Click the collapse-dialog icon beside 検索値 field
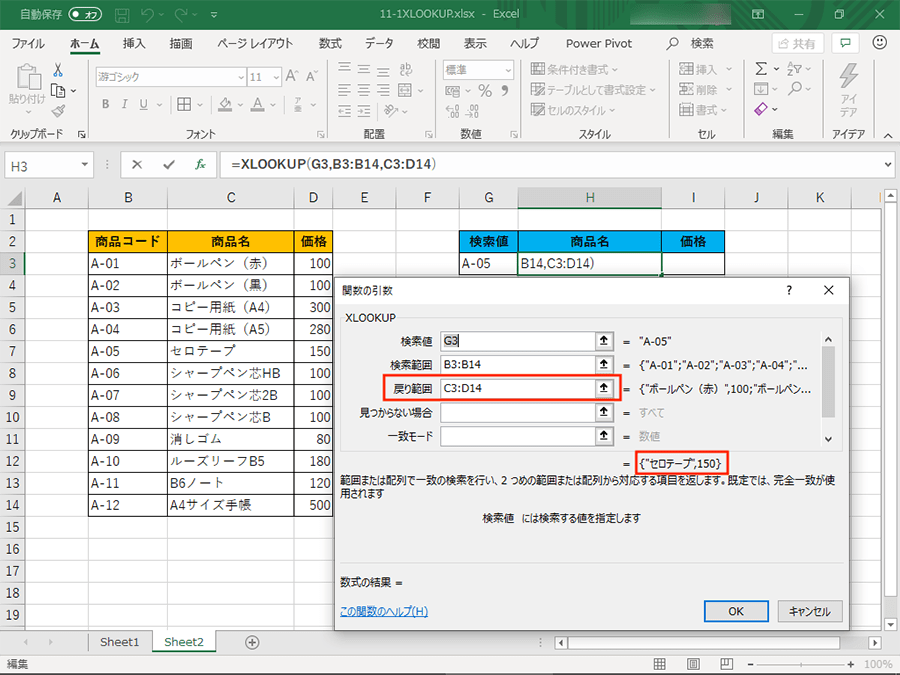Screen dimensions: 900x675 [x=603, y=341]
